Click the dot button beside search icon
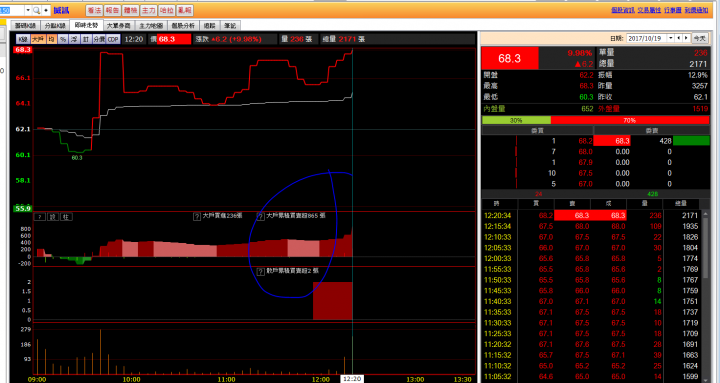Screen dimensions: 720x383 pyautogui.click(x=46, y=10)
